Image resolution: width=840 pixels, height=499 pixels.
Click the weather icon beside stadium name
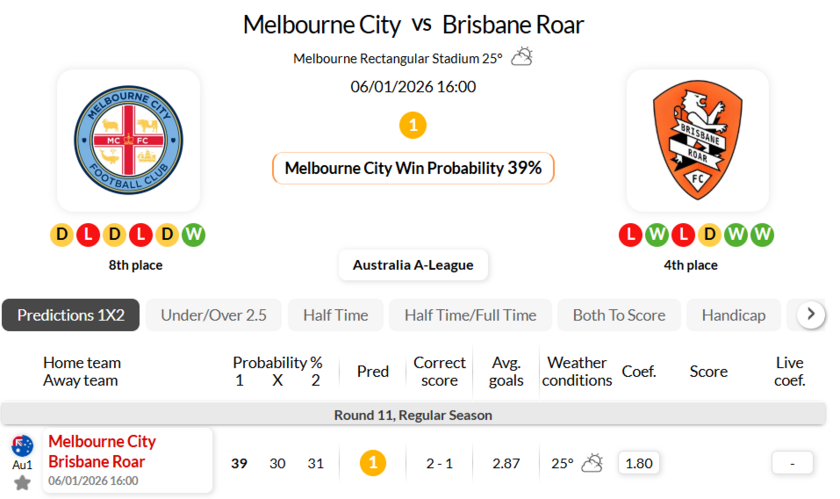click(522, 57)
